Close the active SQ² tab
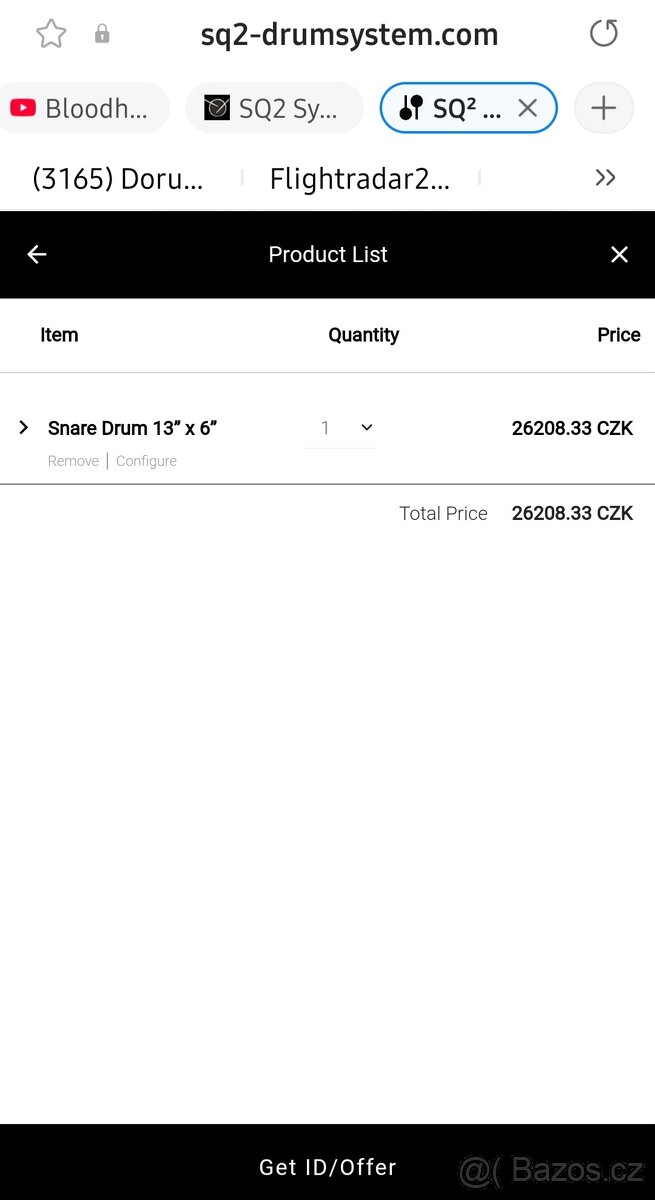 [527, 108]
